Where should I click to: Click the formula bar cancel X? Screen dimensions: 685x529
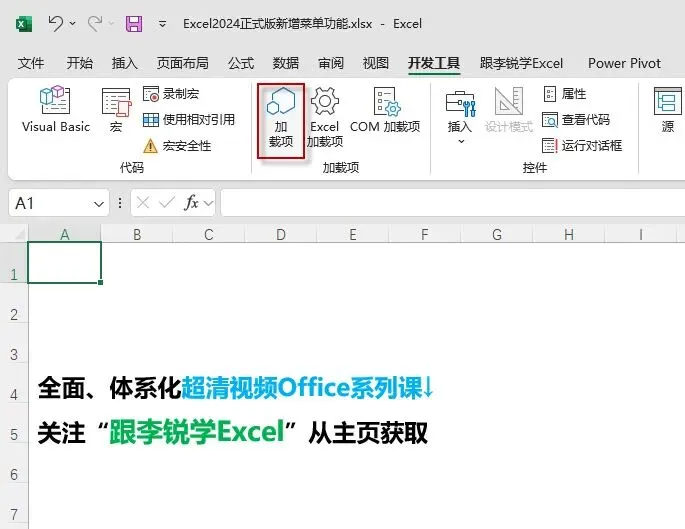click(x=143, y=203)
